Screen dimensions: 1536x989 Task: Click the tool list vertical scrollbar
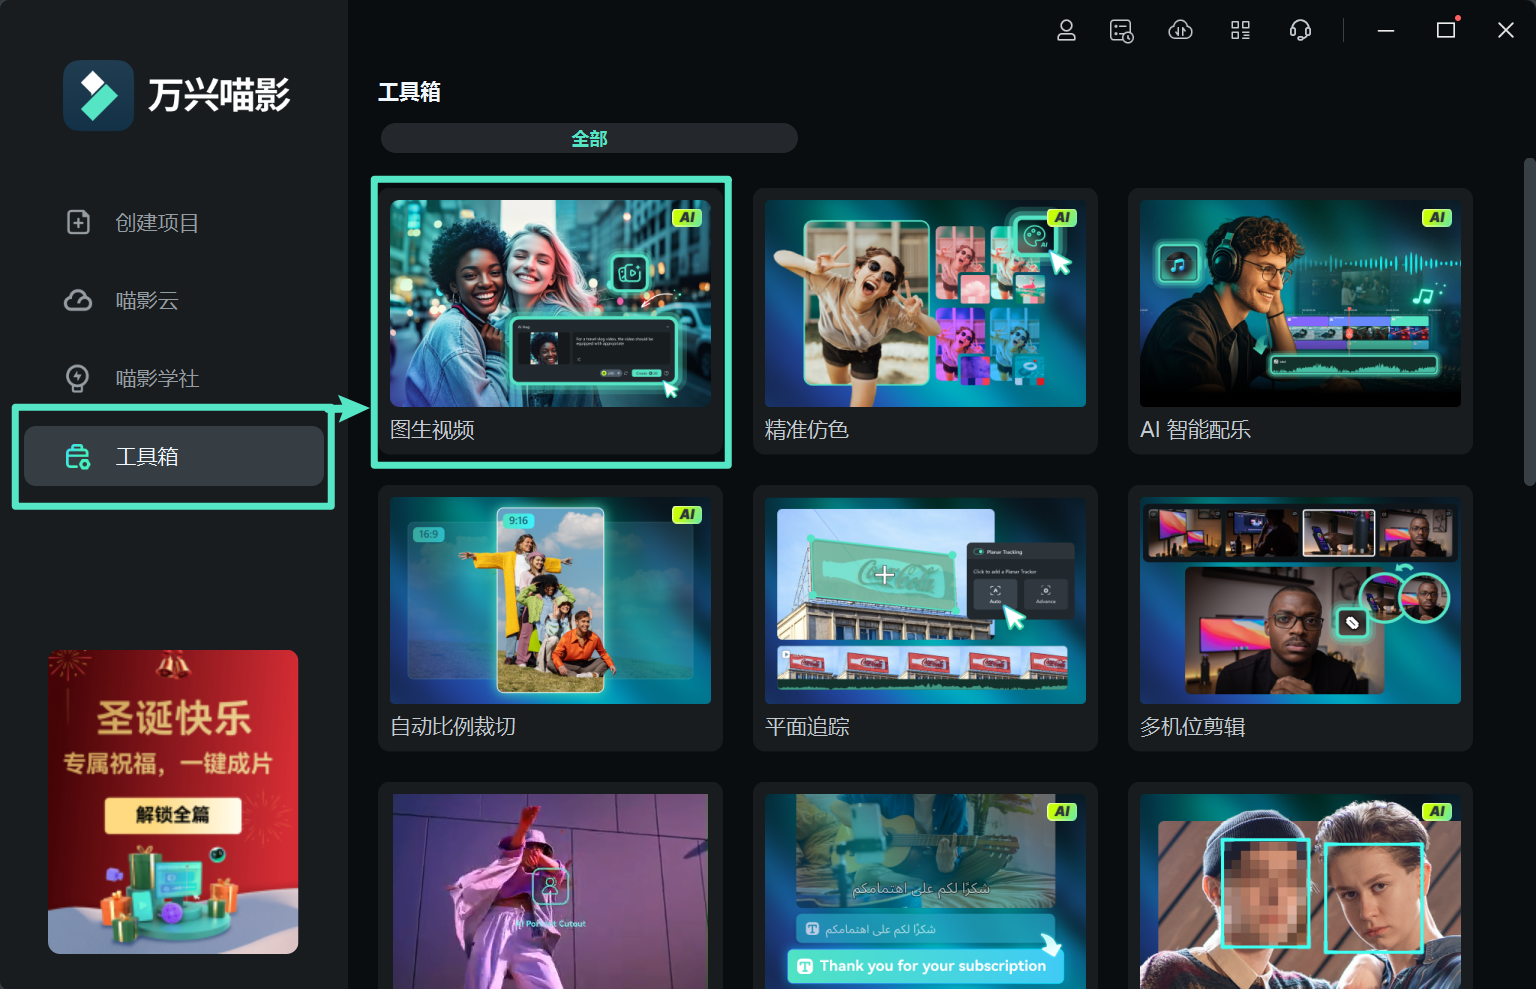tap(1528, 321)
